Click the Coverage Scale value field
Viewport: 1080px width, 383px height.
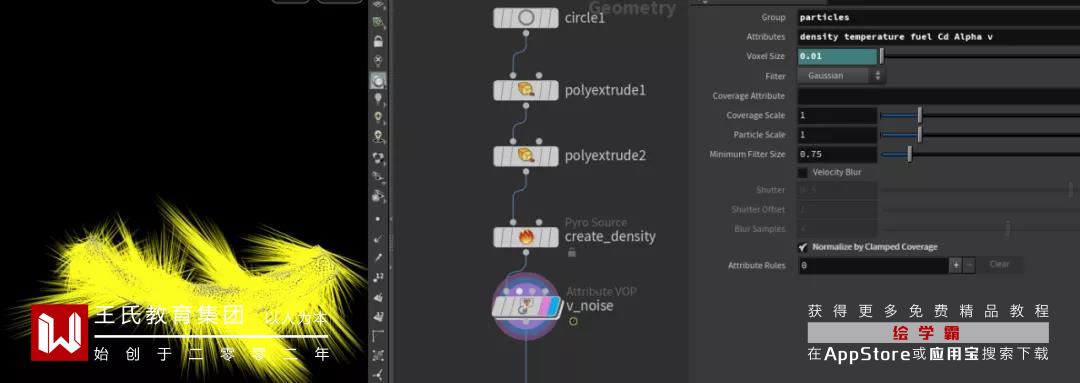tap(838, 116)
